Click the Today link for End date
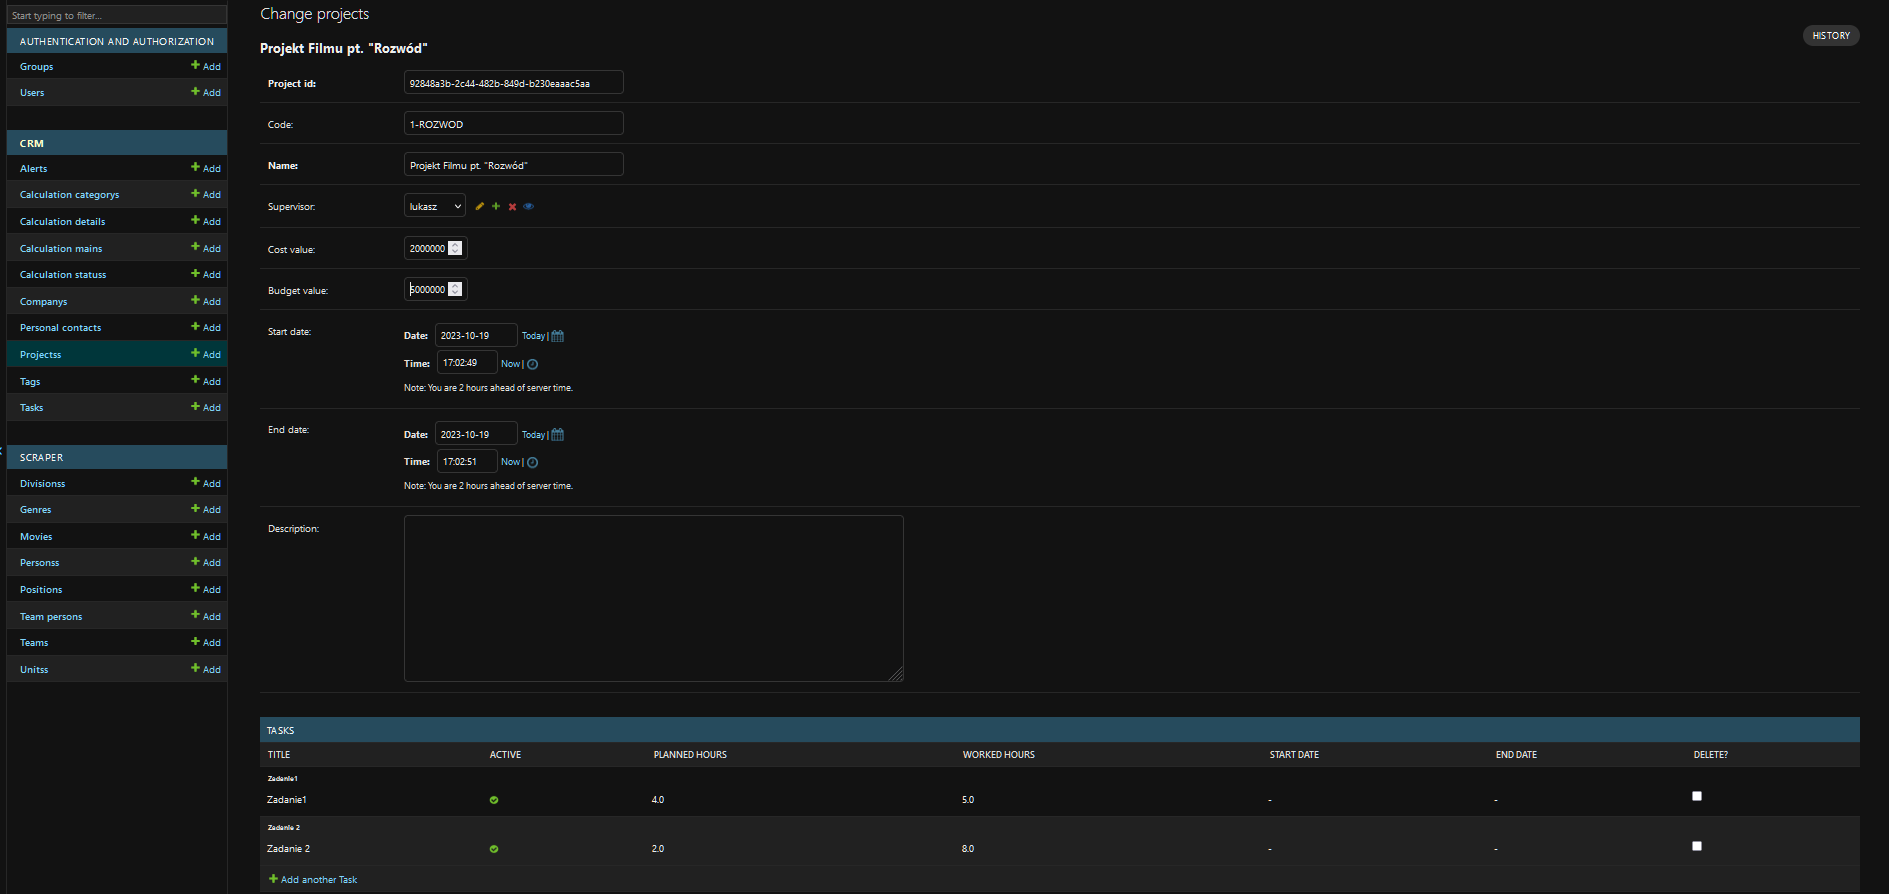Screen dimensions: 1889x894 tap(533, 435)
